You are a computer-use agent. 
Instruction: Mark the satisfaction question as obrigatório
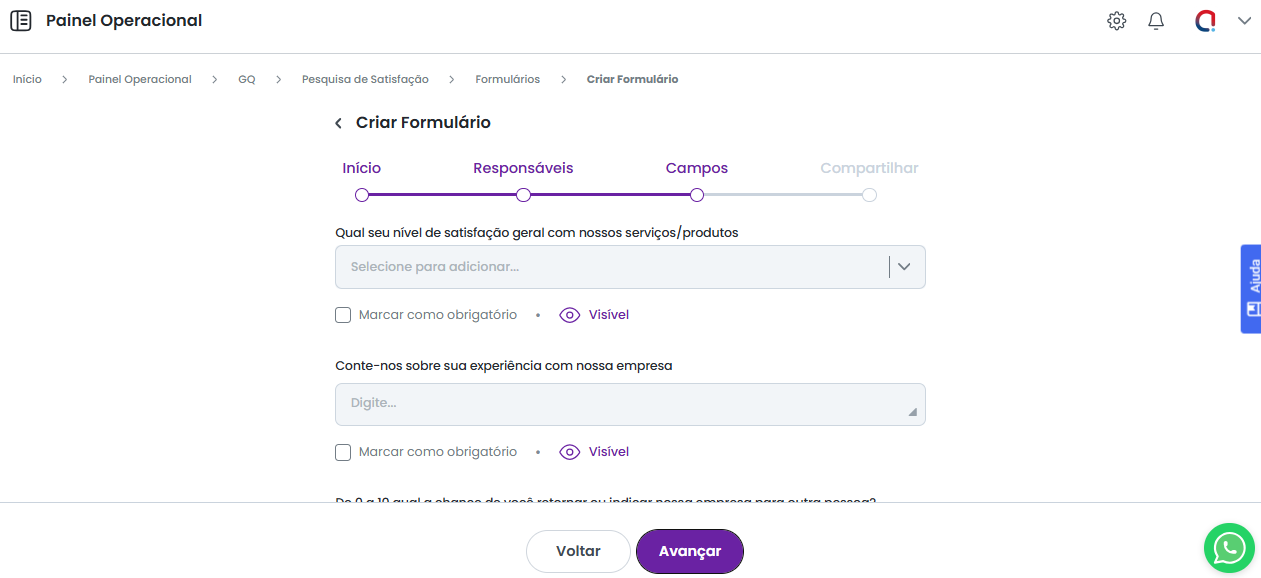(343, 315)
